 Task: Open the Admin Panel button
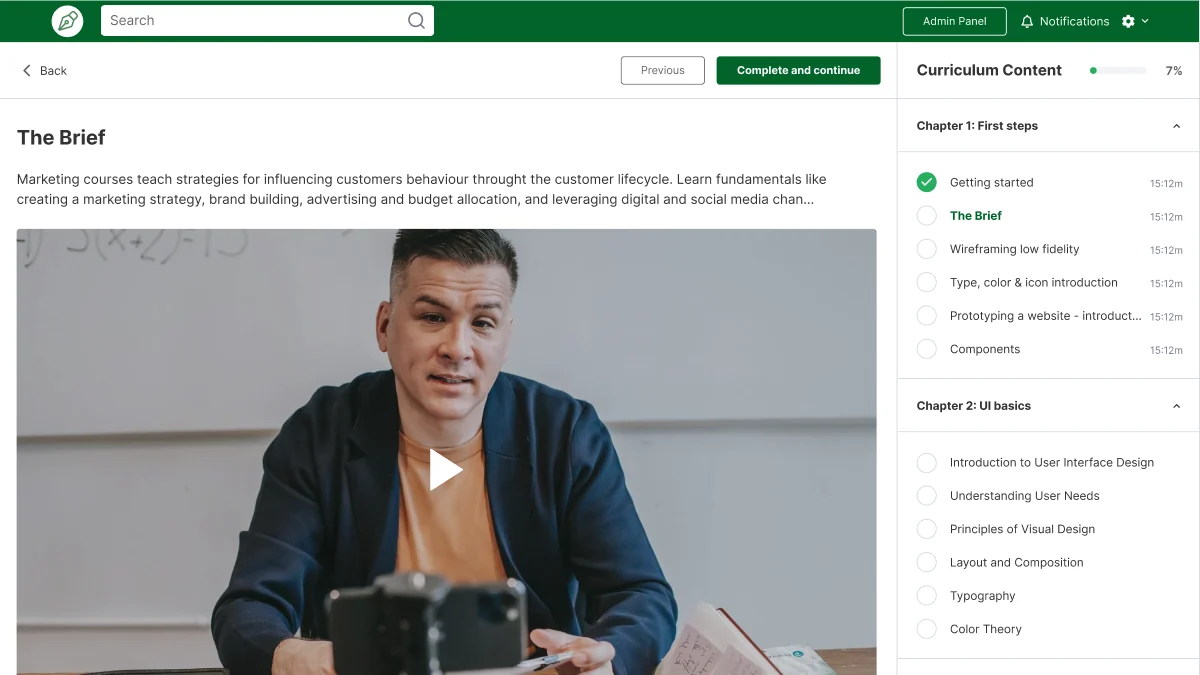pyautogui.click(x=954, y=21)
